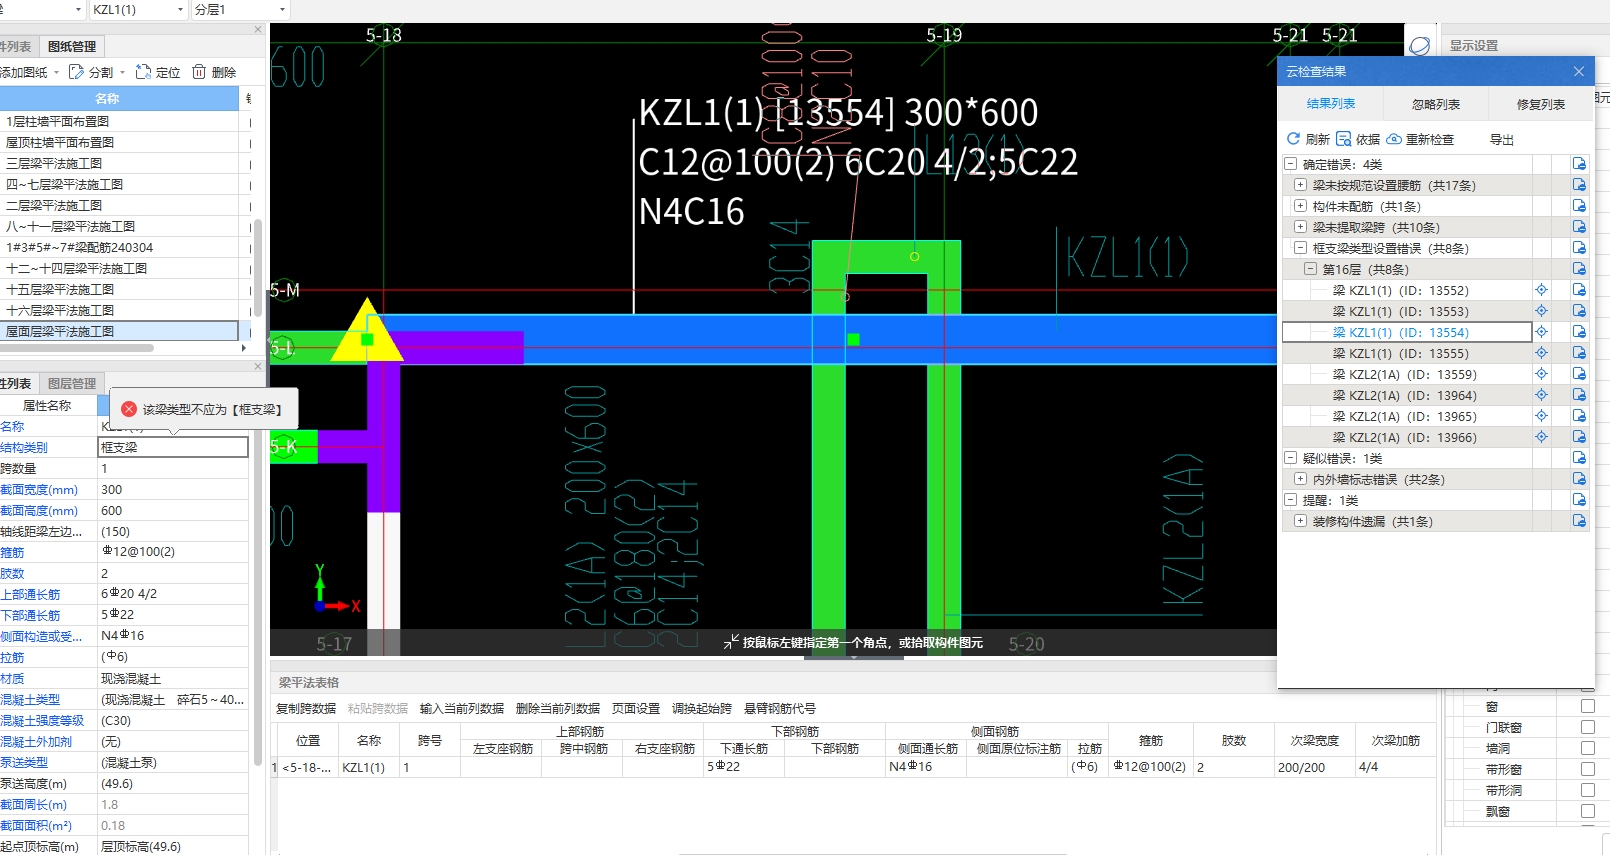Collapse the 确定错误 4类 node

coord(1291,164)
